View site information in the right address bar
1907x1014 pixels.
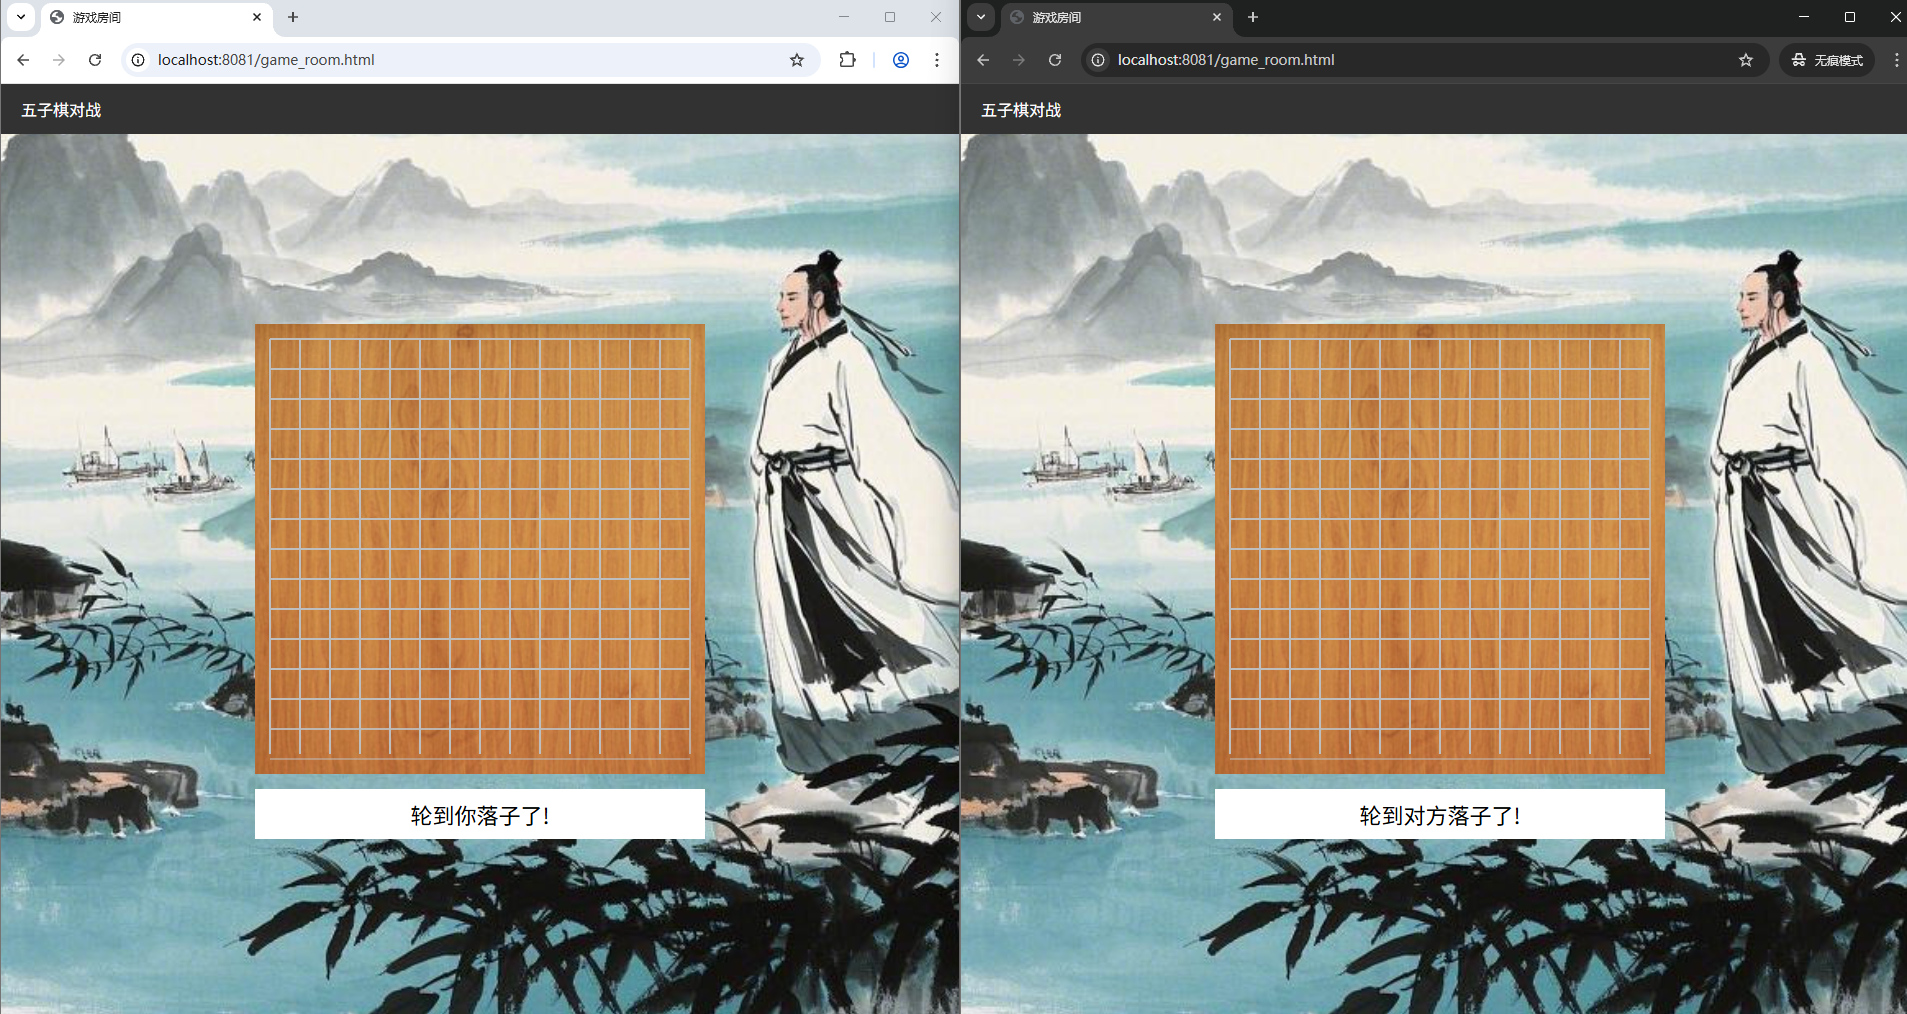[1098, 60]
